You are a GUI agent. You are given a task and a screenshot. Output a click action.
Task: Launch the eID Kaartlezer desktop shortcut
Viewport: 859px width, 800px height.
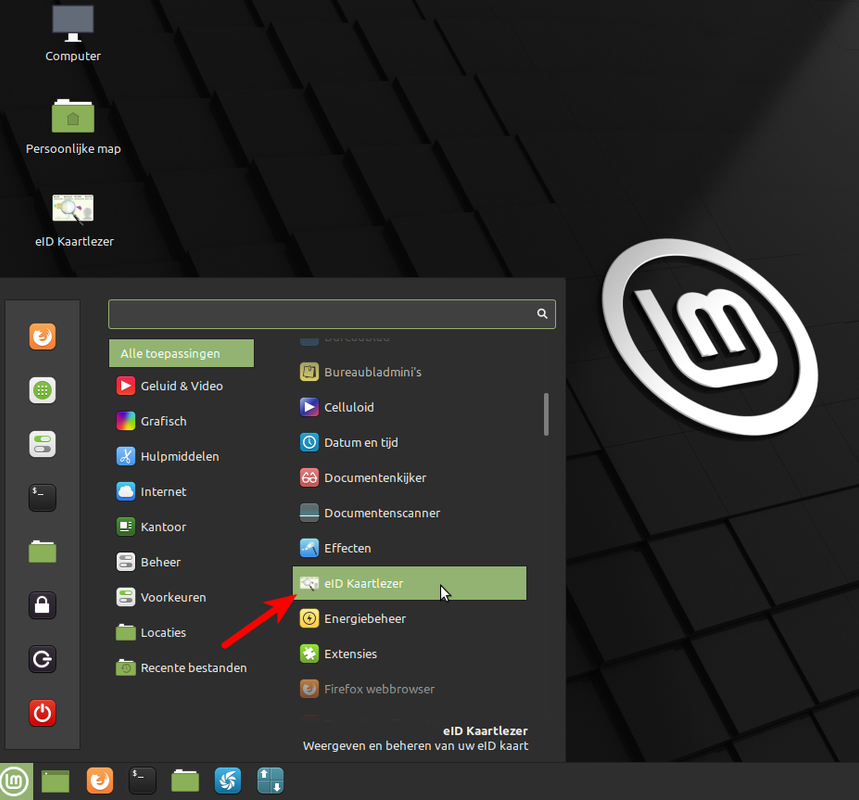[x=74, y=220]
